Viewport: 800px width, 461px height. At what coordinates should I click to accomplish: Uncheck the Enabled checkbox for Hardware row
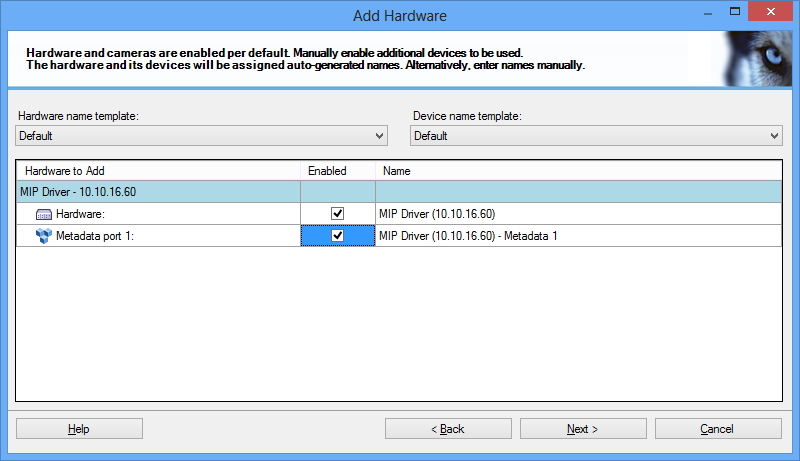tap(337, 214)
